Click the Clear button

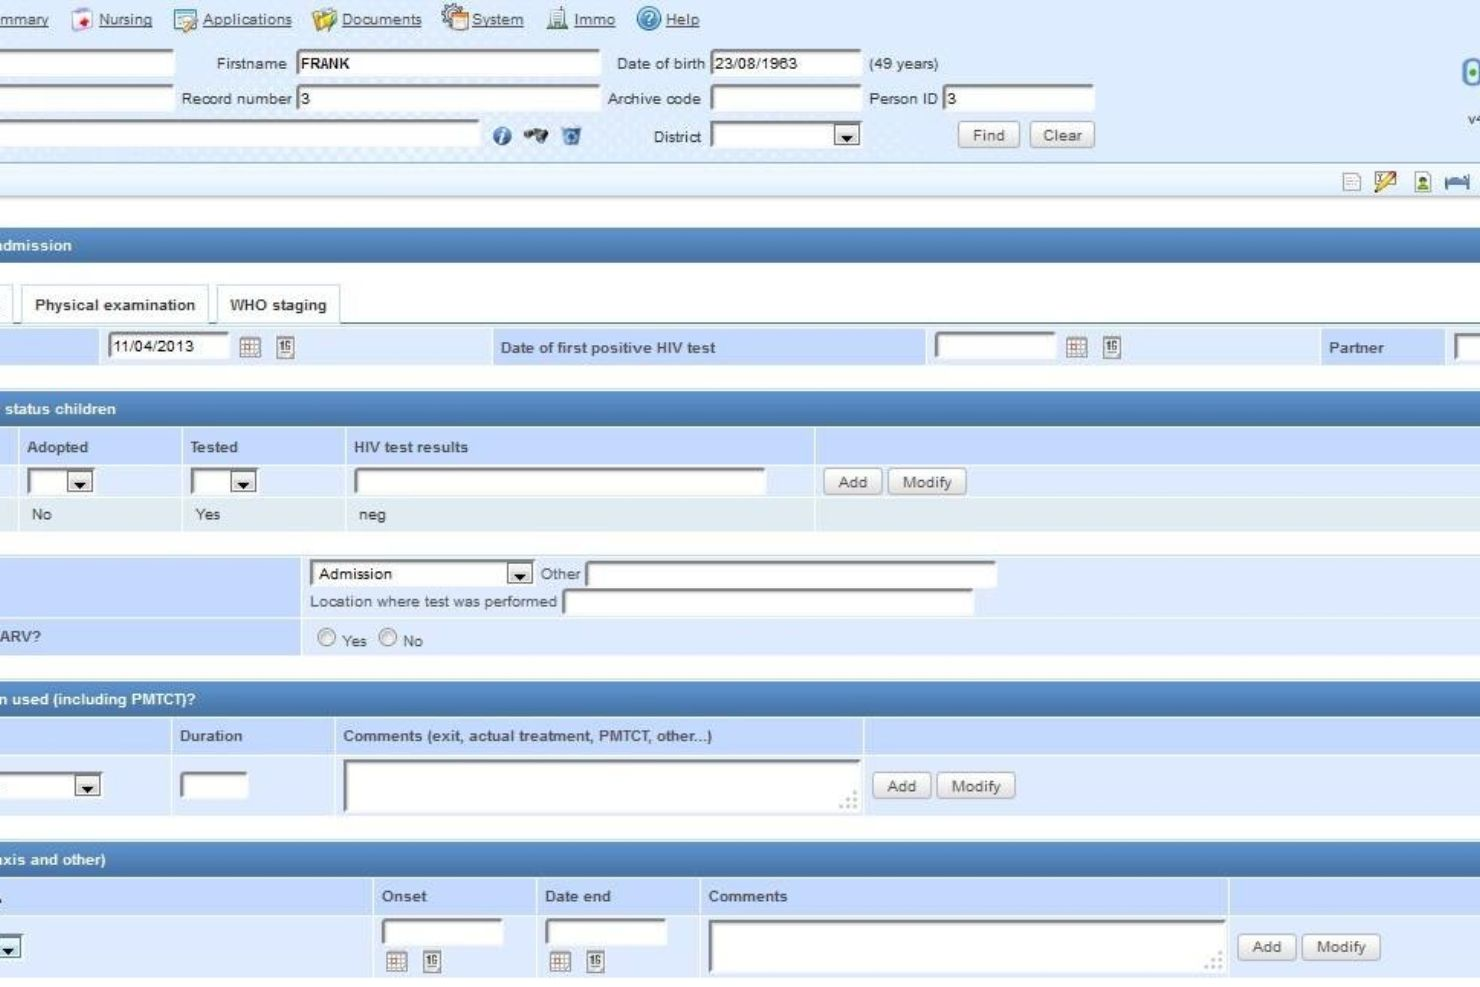pyautogui.click(x=1062, y=135)
